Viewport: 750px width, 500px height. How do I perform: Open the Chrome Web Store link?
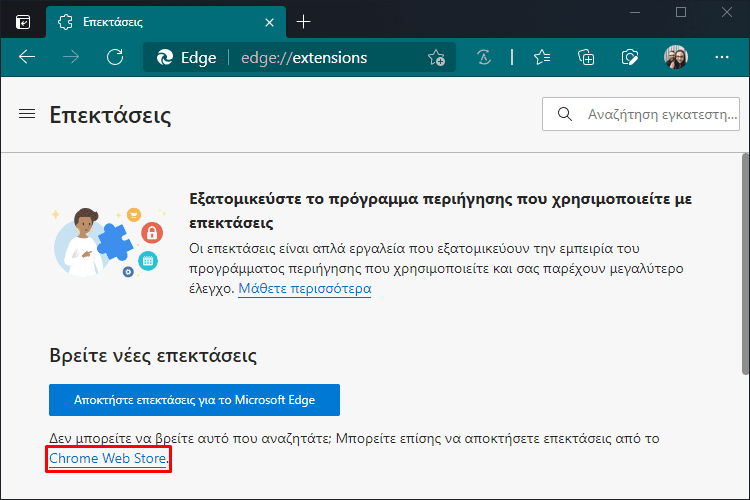(108, 458)
